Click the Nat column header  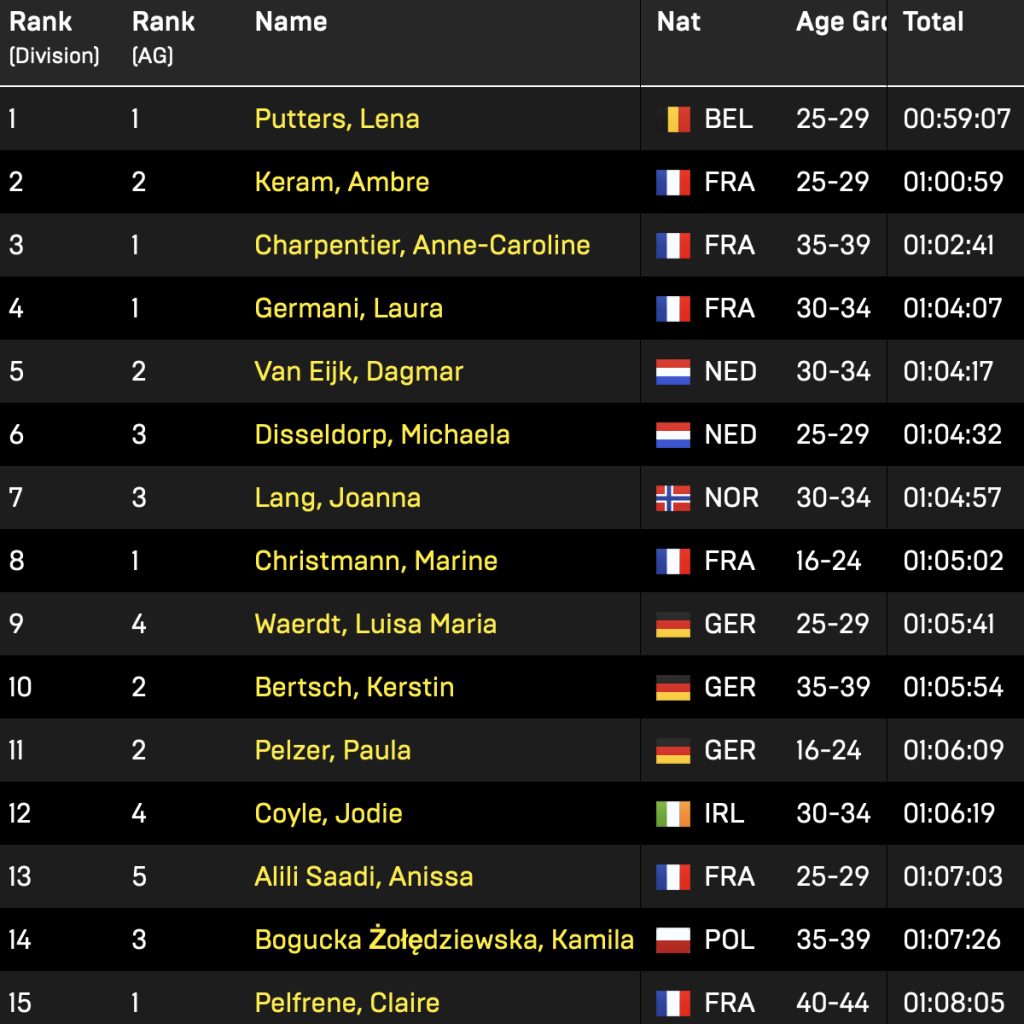679,22
